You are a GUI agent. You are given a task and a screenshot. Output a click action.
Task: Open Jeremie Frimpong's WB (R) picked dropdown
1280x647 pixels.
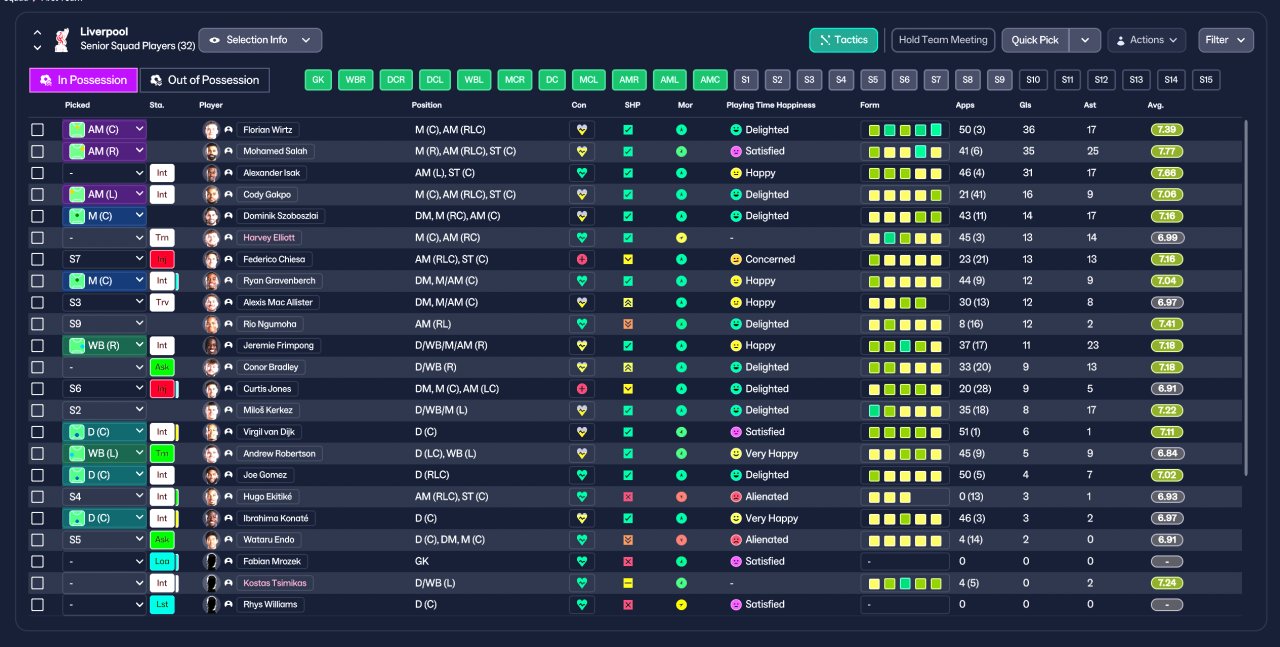[105, 346]
